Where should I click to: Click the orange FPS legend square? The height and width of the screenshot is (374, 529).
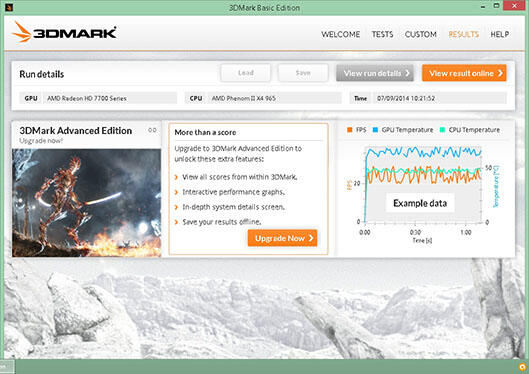[350, 130]
